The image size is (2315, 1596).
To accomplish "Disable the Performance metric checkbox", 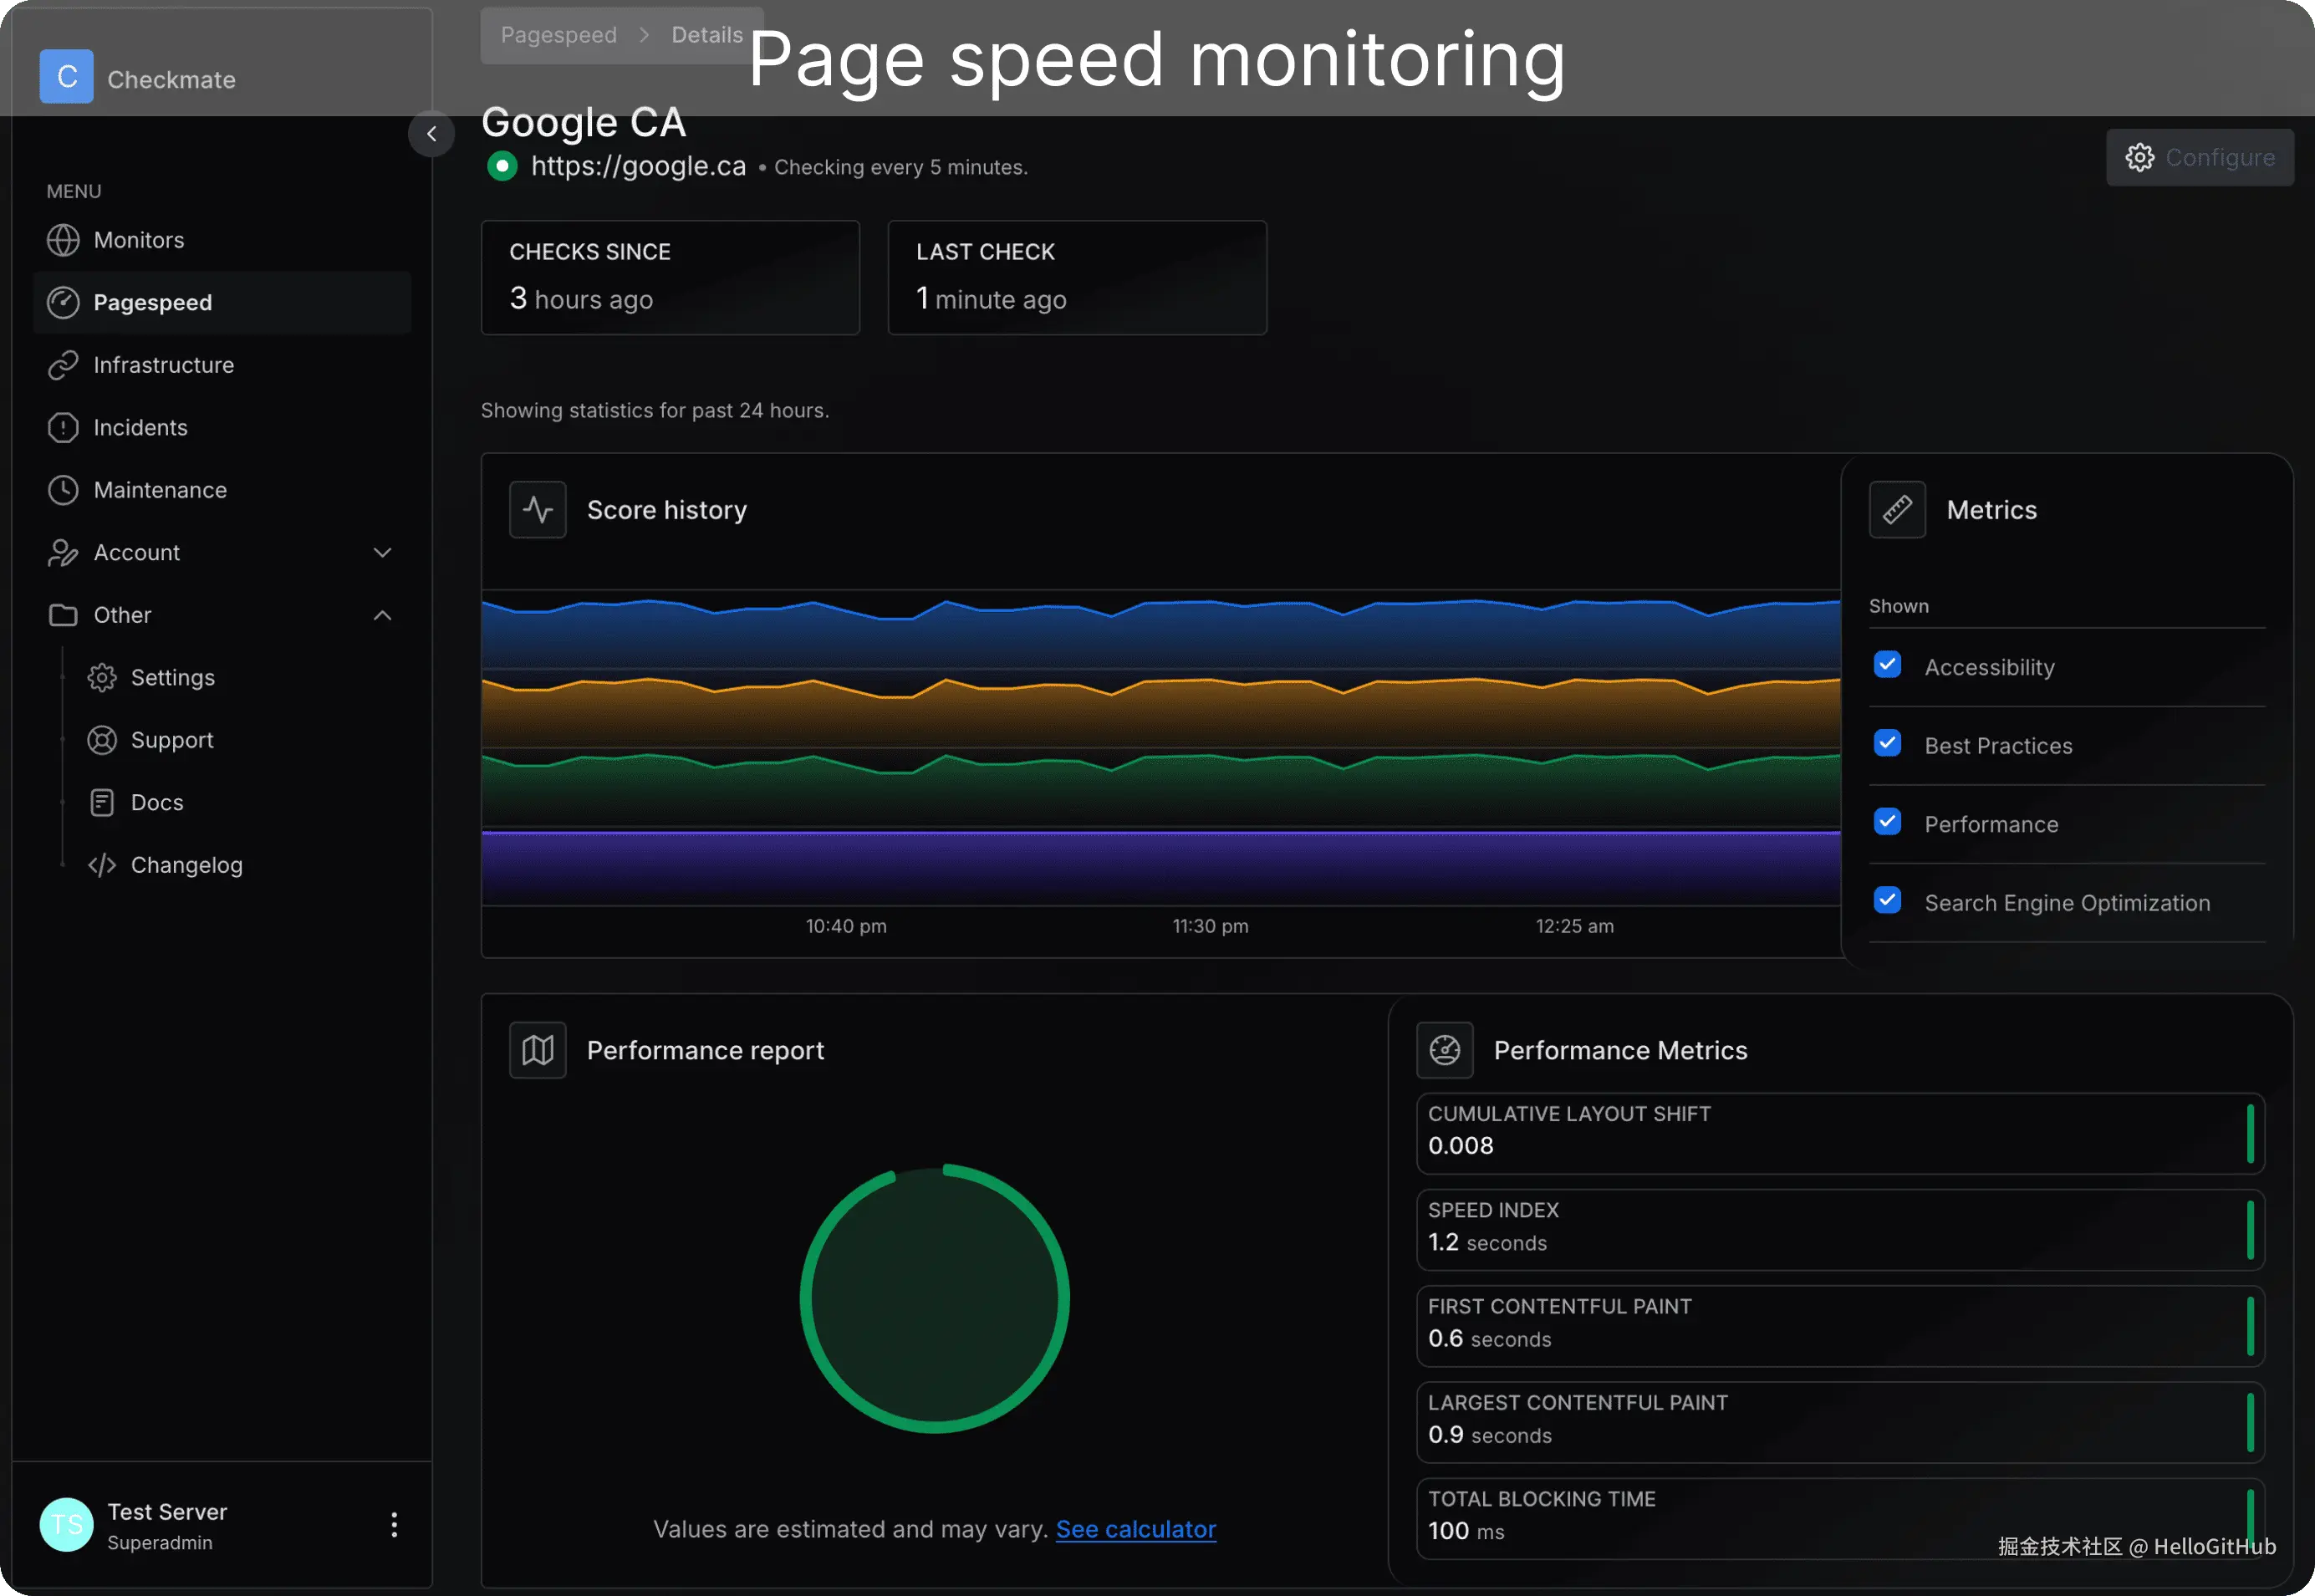I will point(1887,822).
